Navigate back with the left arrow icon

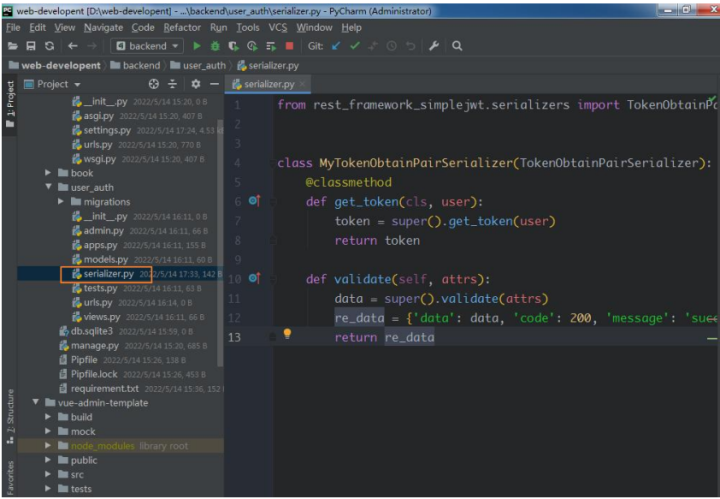point(73,46)
